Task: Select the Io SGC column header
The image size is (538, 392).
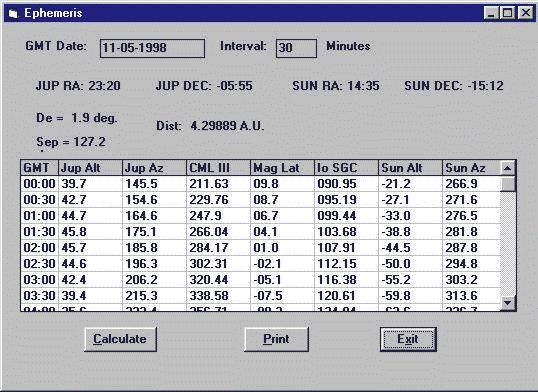Action: (346, 168)
